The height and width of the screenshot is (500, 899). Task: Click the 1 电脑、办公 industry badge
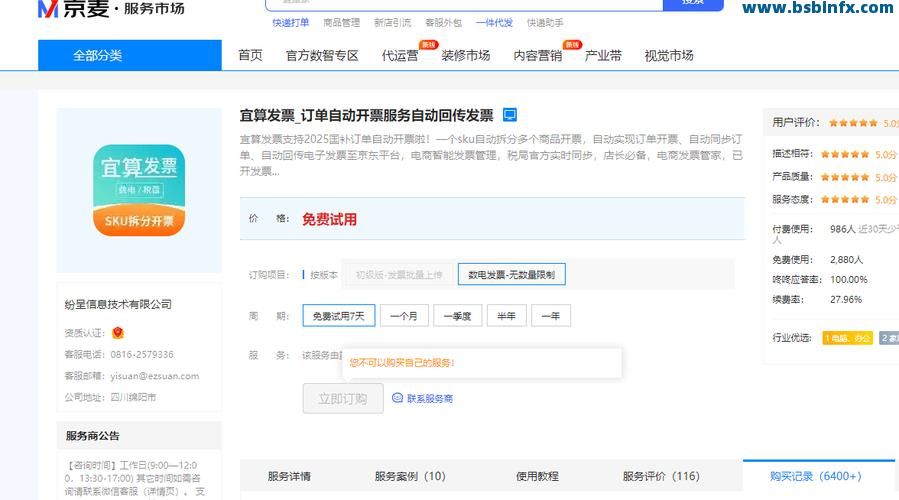[847, 338]
